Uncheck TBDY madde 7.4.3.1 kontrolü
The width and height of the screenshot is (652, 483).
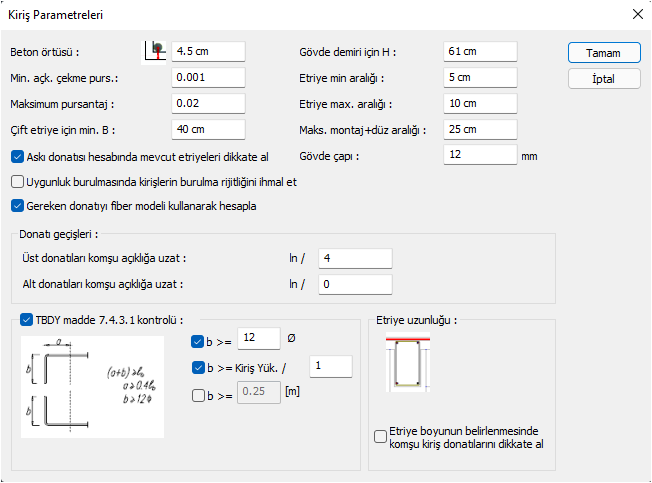pos(26,320)
